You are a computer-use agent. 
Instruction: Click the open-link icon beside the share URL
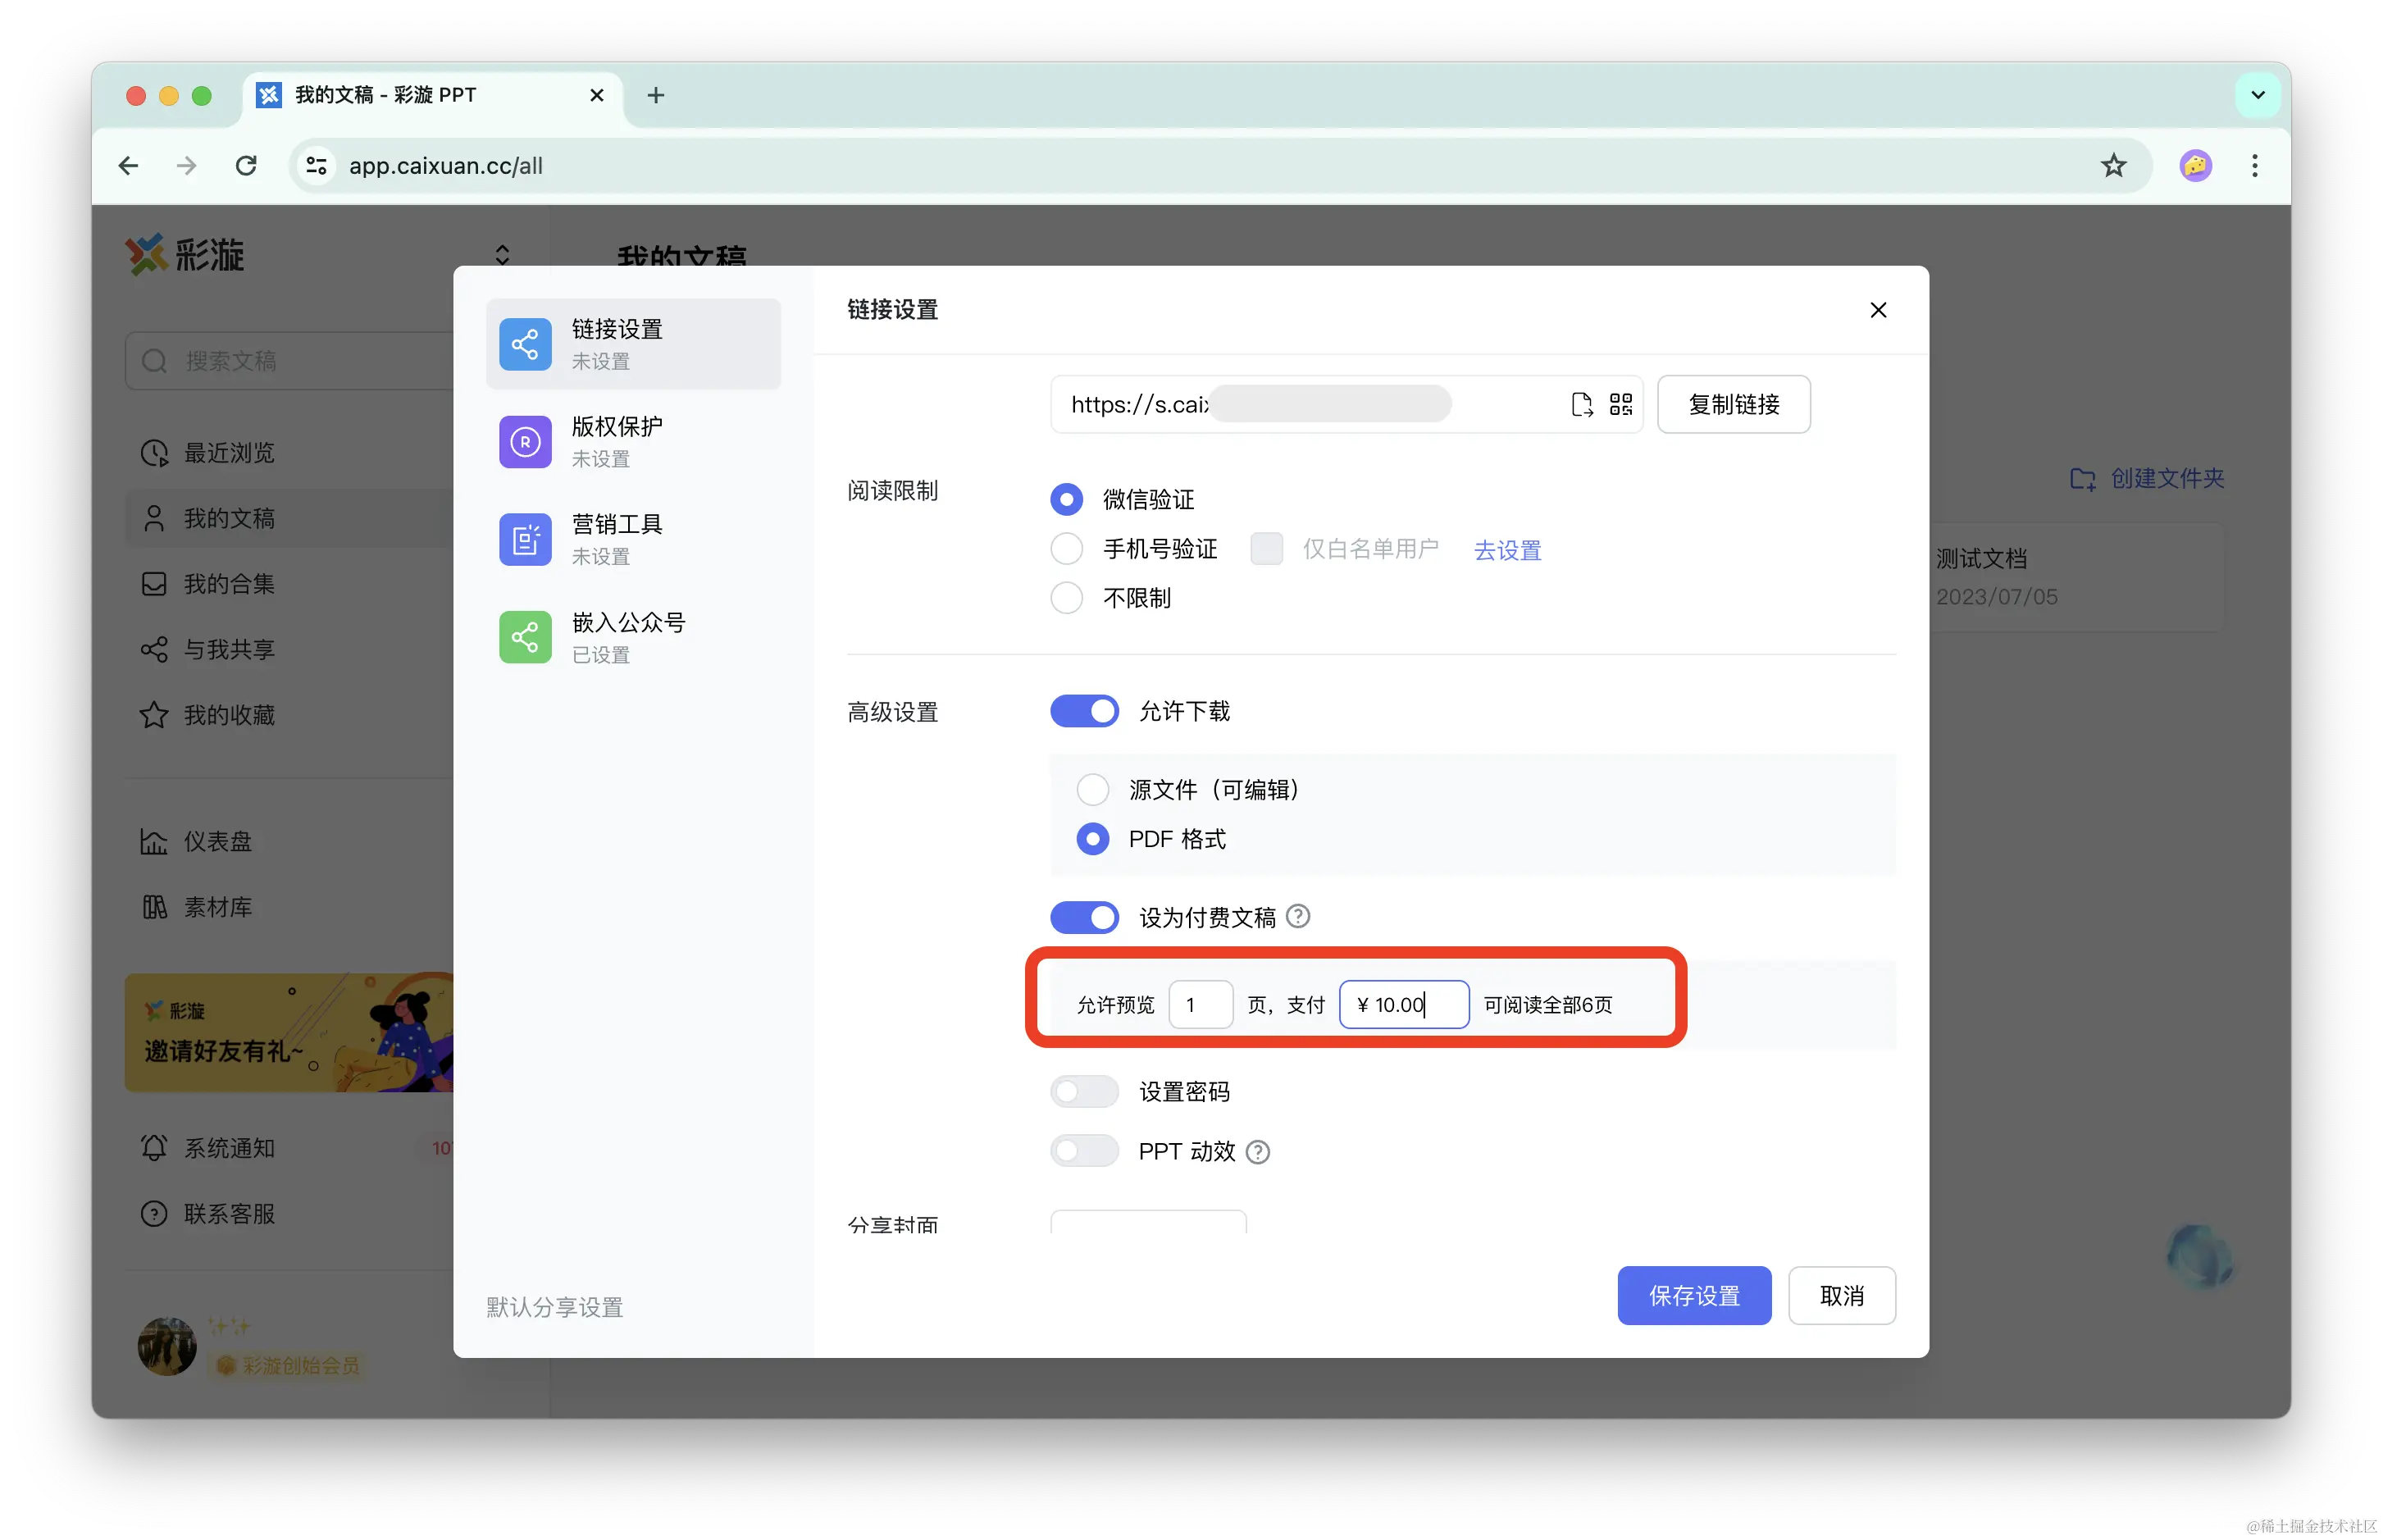click(1581, 404)
